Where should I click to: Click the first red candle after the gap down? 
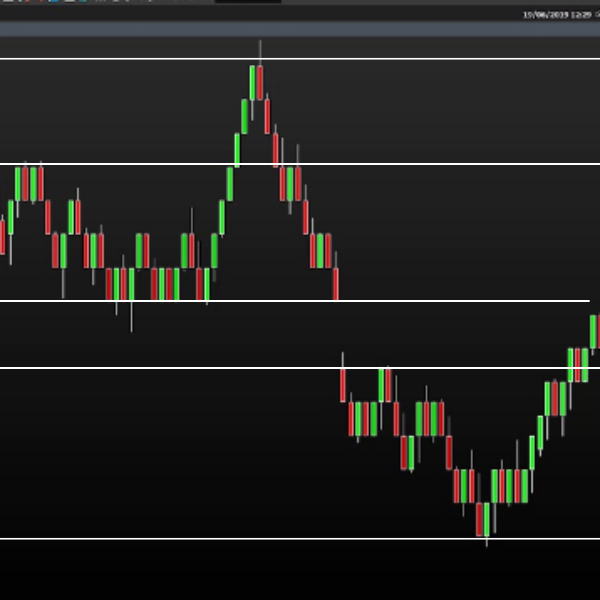343,385
